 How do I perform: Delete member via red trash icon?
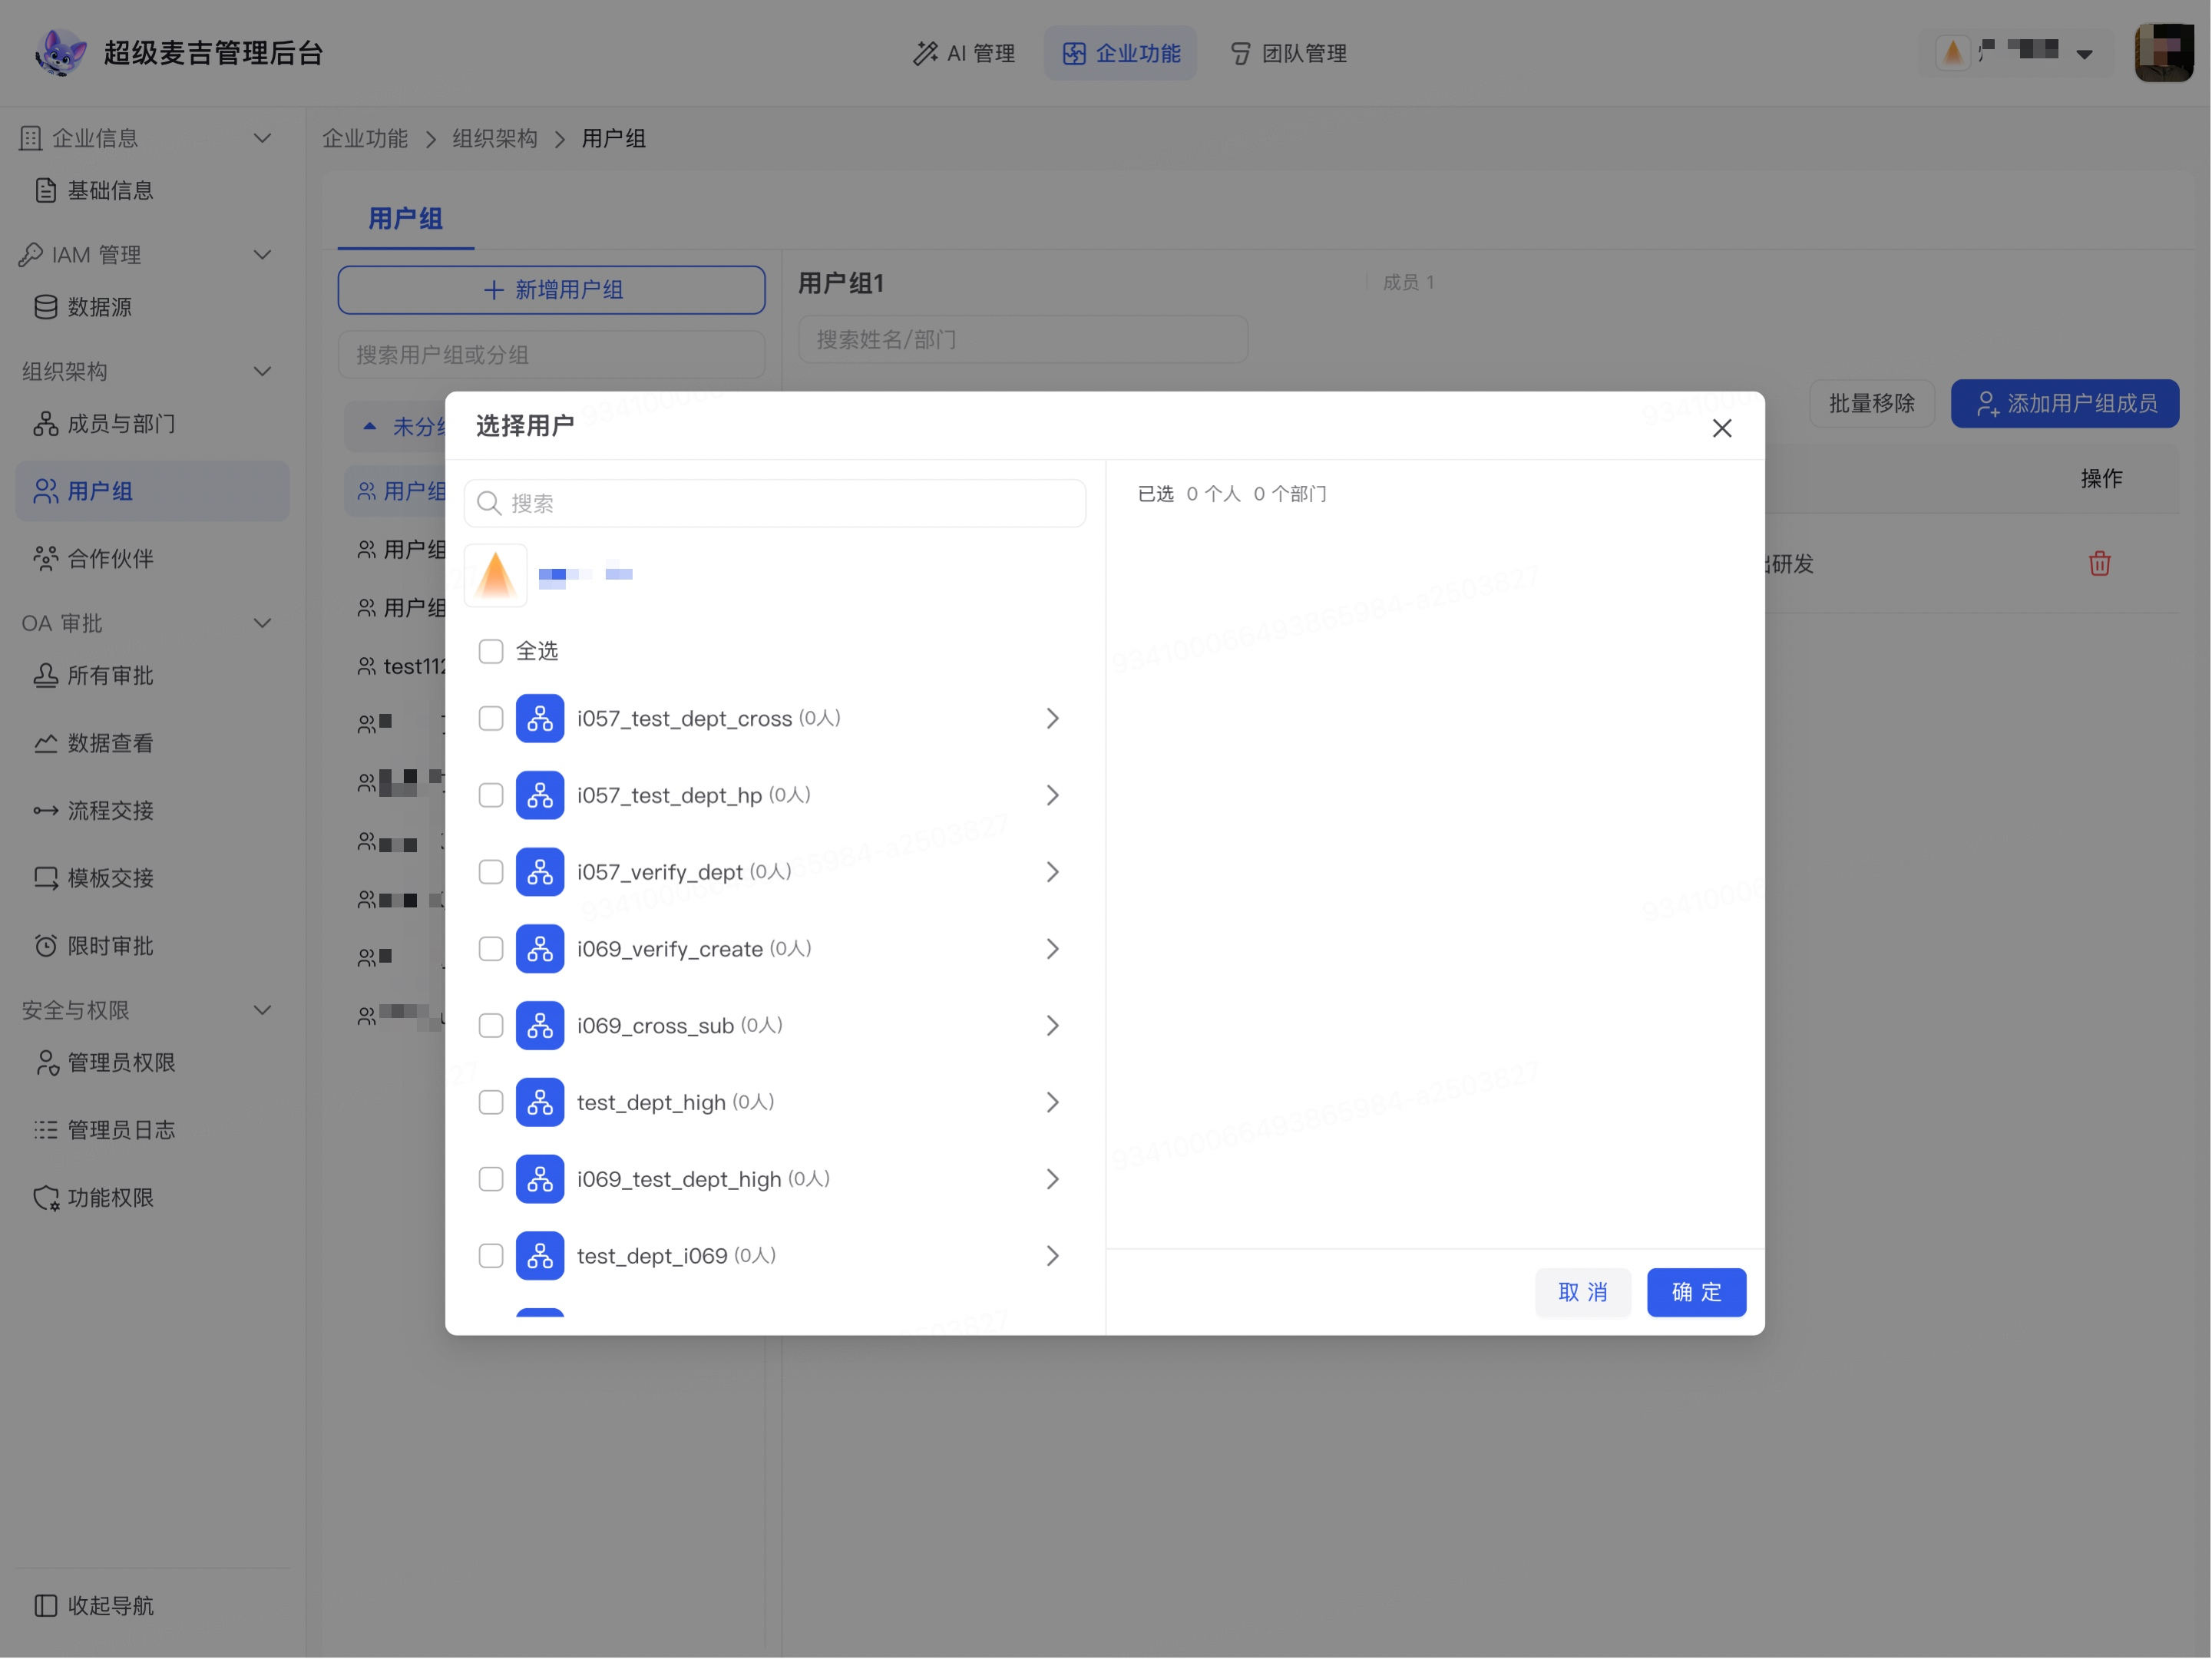2099,563
